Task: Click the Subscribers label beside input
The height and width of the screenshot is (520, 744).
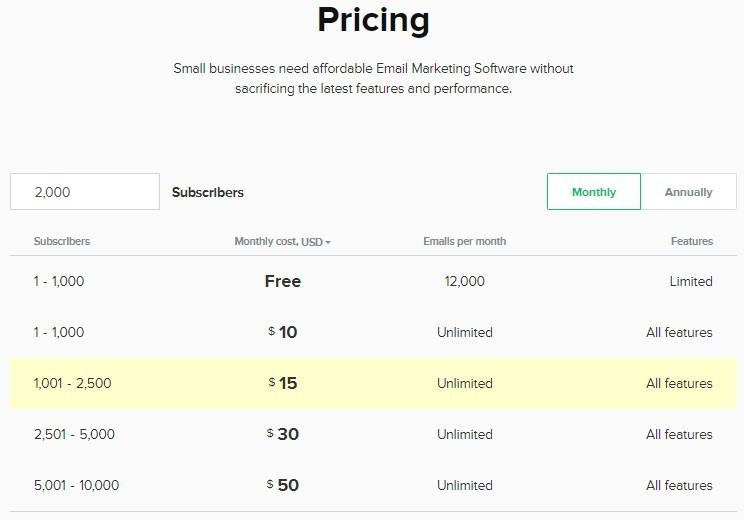Action: 207,192
